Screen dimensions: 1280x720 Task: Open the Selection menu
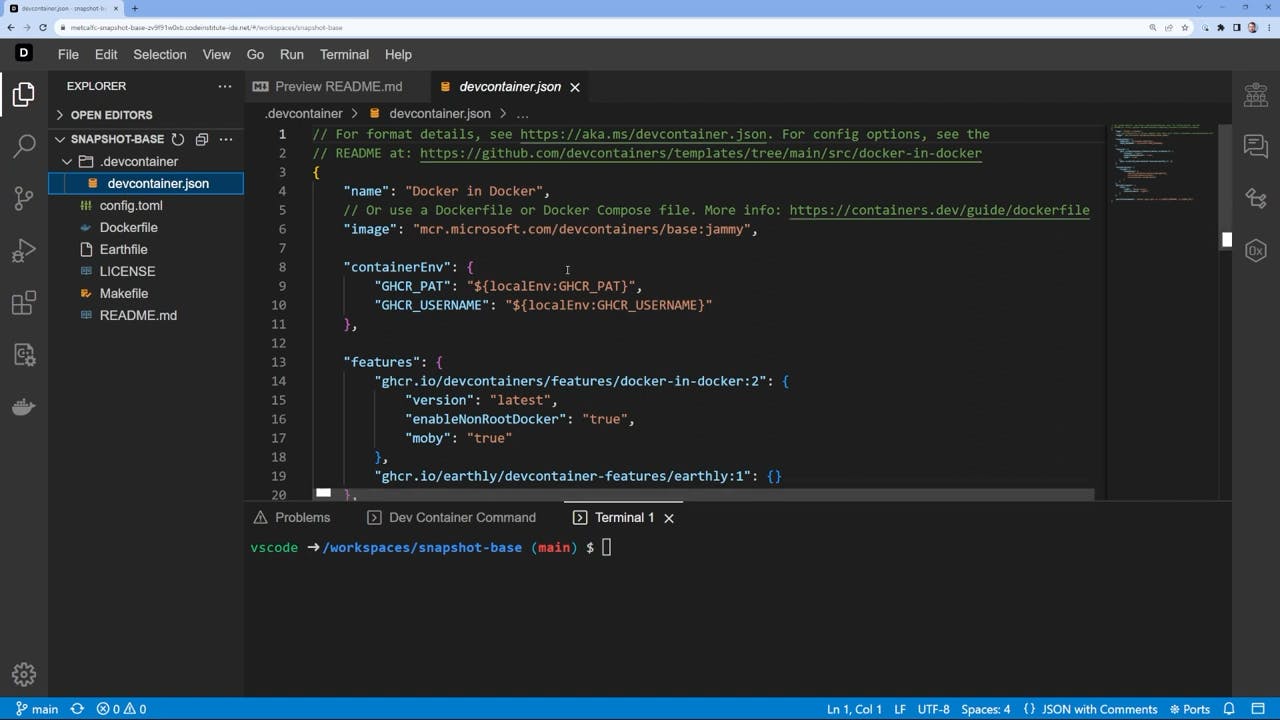[x=160, y=54]
